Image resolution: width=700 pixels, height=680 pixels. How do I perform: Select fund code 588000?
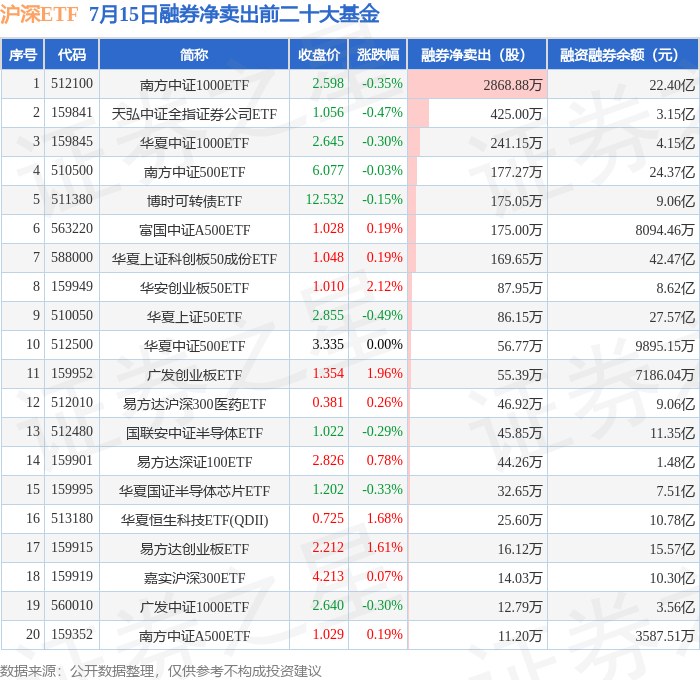72,258
